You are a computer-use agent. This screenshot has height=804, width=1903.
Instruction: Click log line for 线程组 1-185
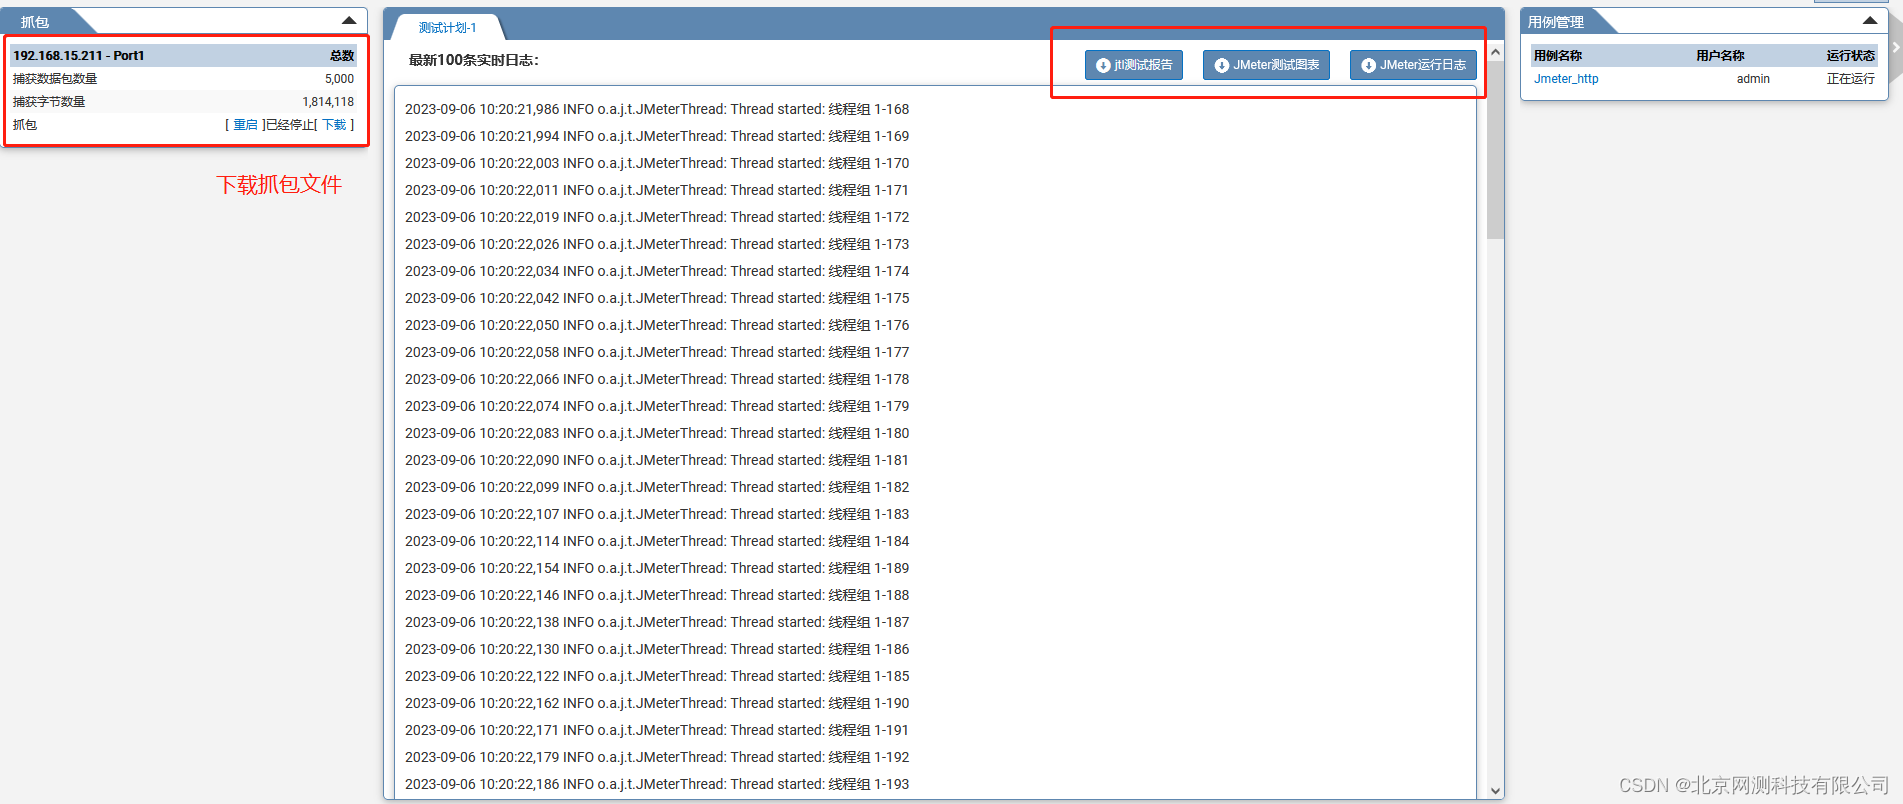(657, 676)
